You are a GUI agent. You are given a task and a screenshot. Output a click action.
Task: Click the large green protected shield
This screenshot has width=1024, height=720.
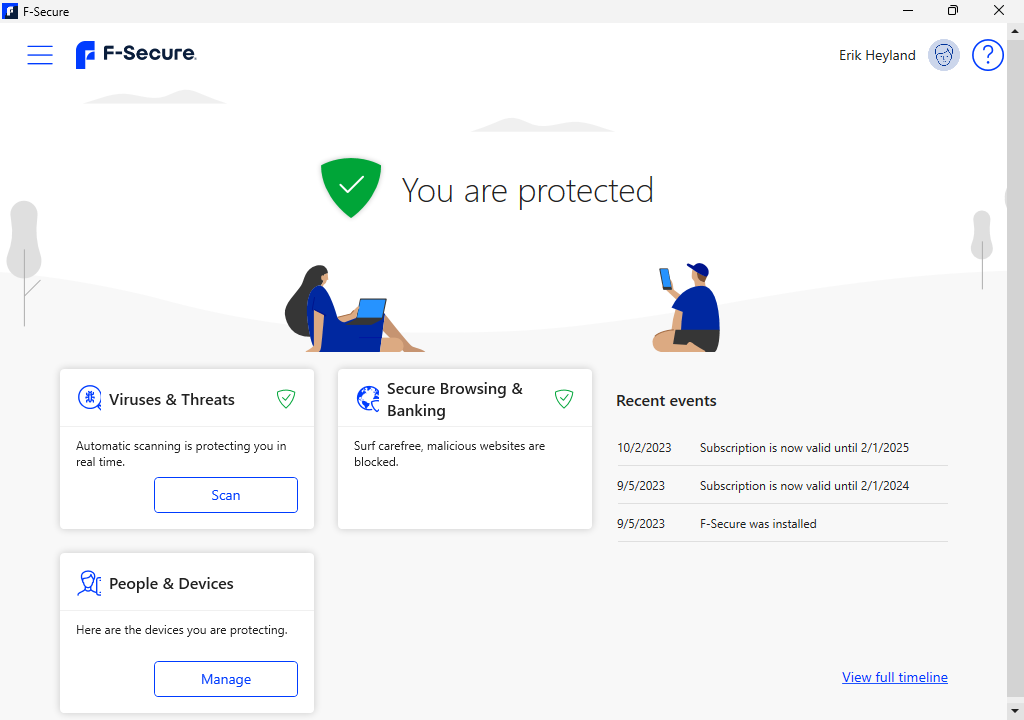351,187
